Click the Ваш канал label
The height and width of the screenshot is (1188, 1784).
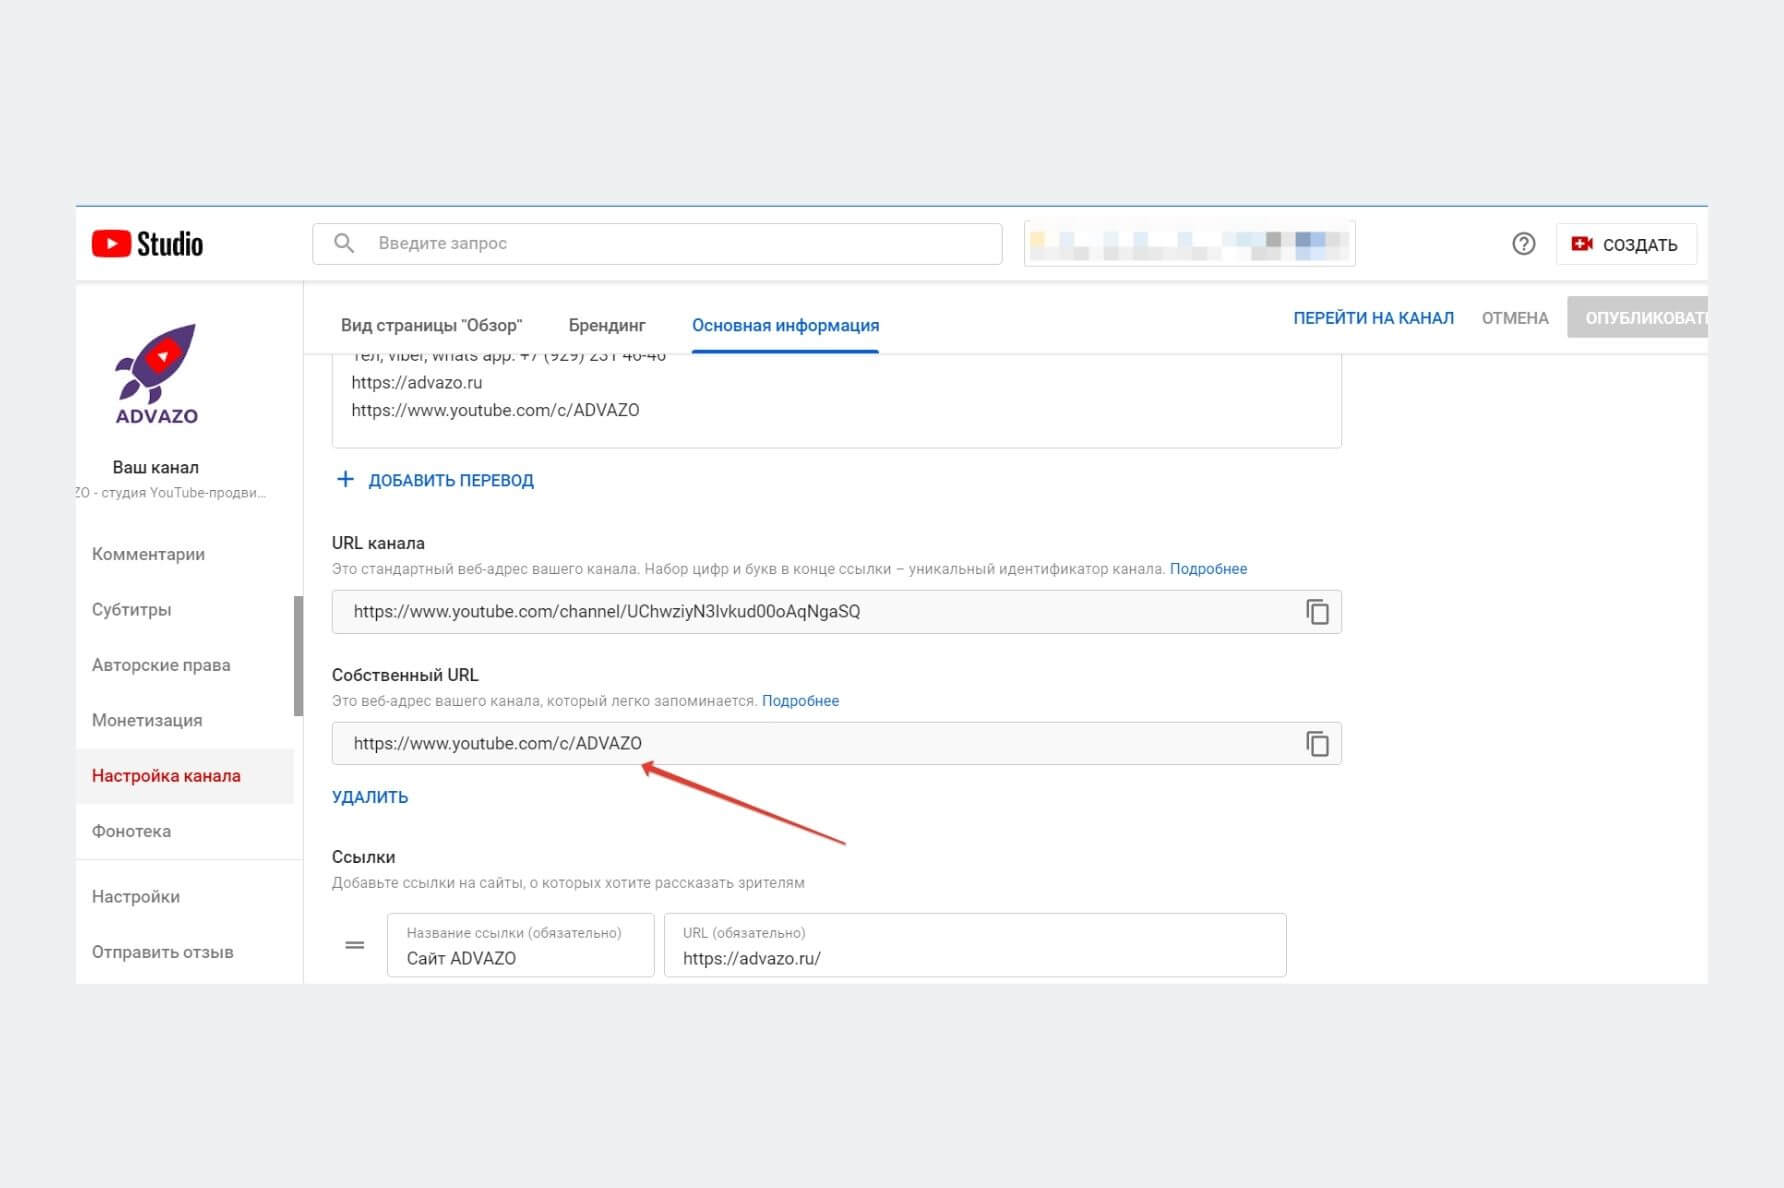coord(155,467)
